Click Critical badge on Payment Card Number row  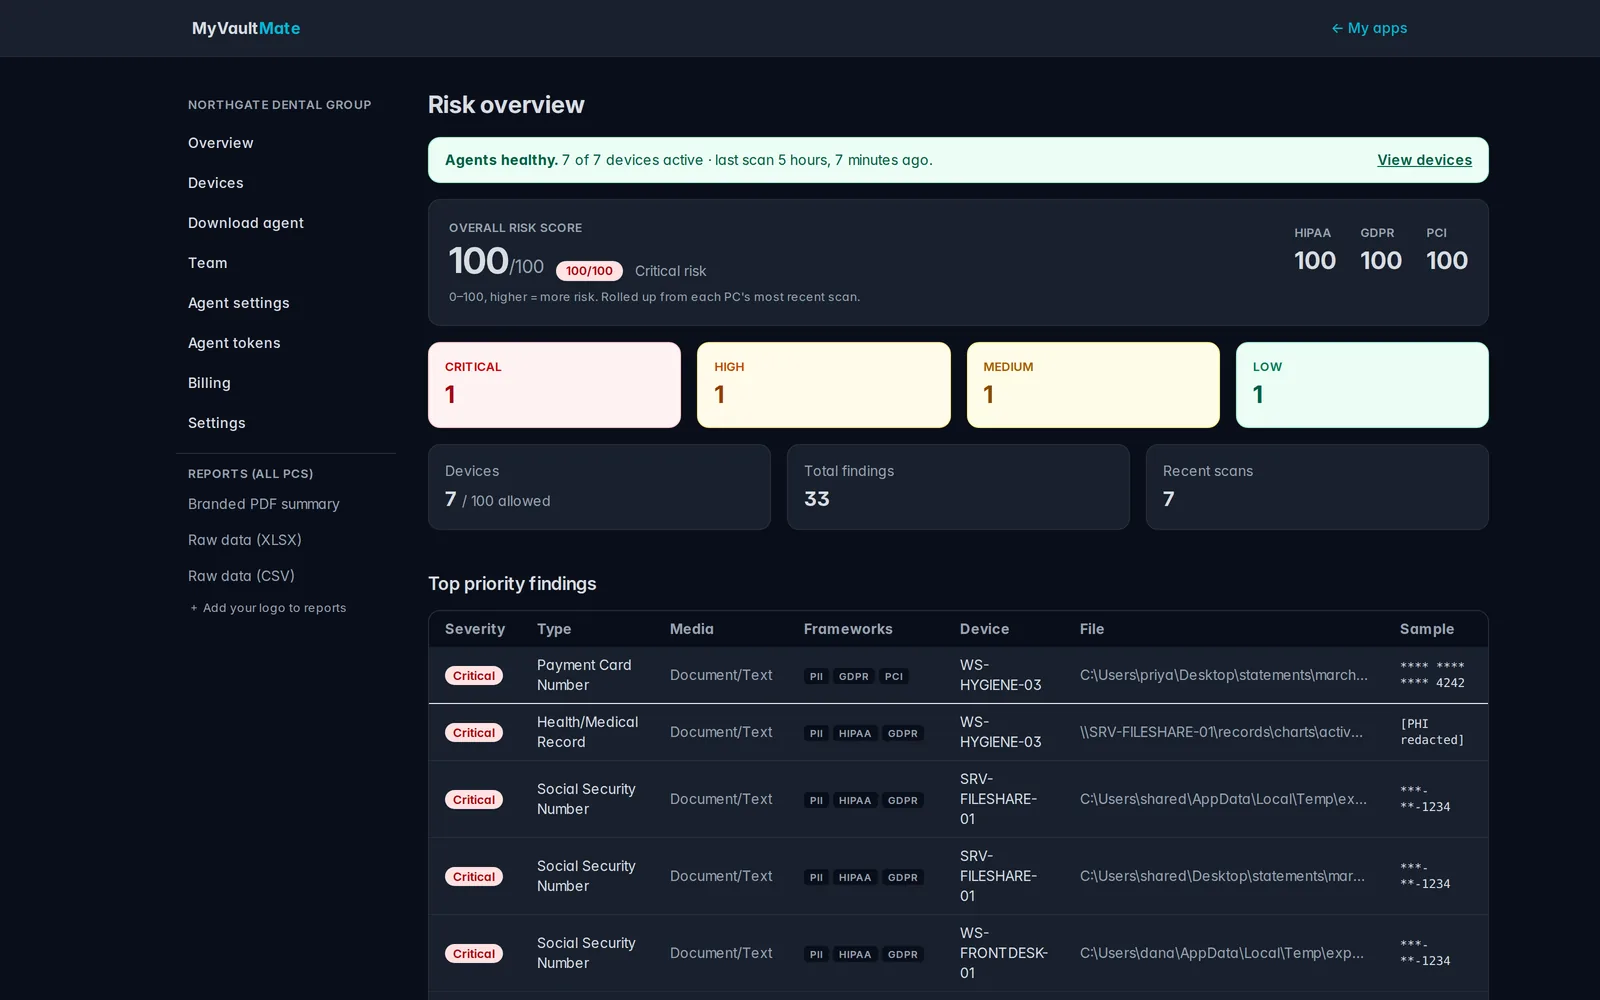474,676
